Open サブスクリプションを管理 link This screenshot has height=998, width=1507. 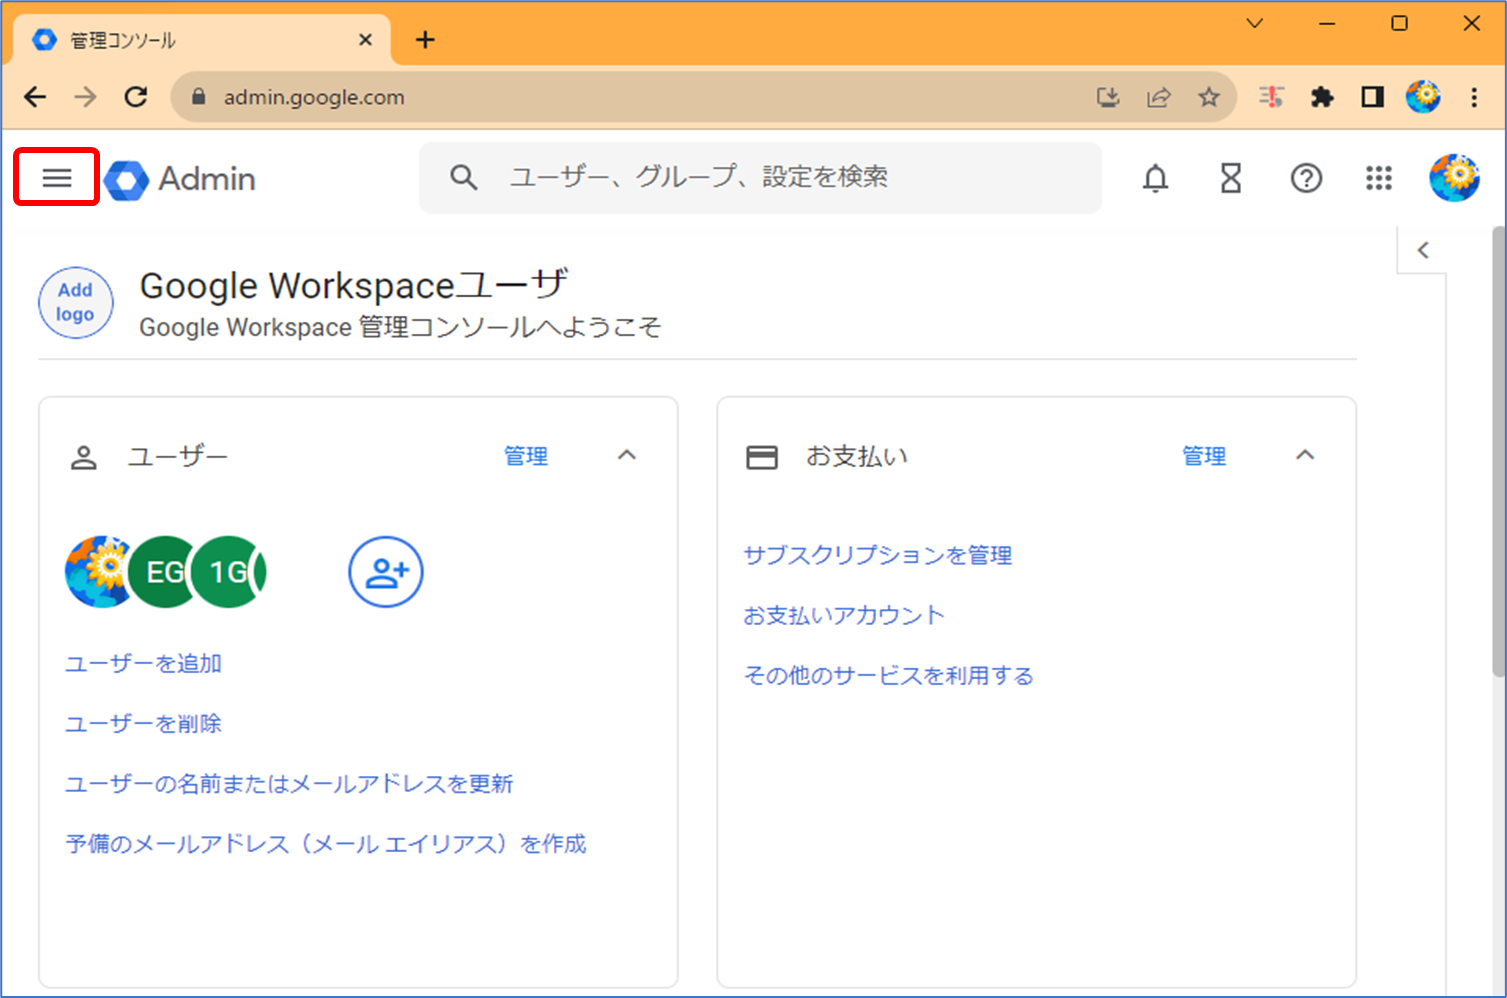click(x=878, y=555)
